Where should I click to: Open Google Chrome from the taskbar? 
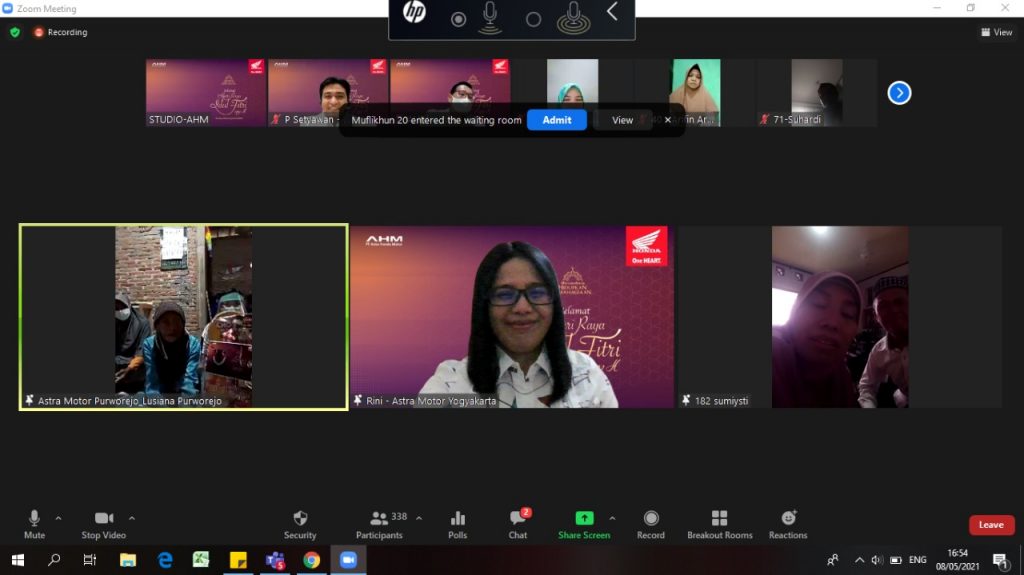click(x=312, y=560)
